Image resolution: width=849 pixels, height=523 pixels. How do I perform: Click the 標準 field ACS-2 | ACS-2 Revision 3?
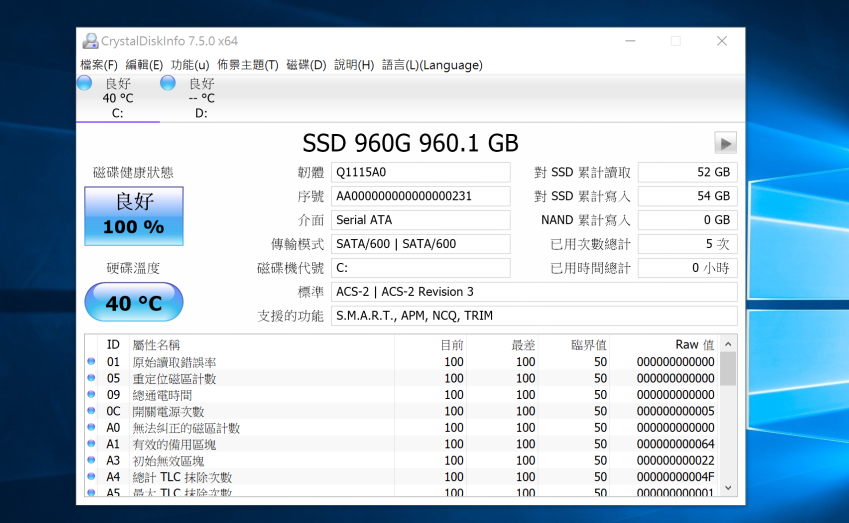(534, 292)
